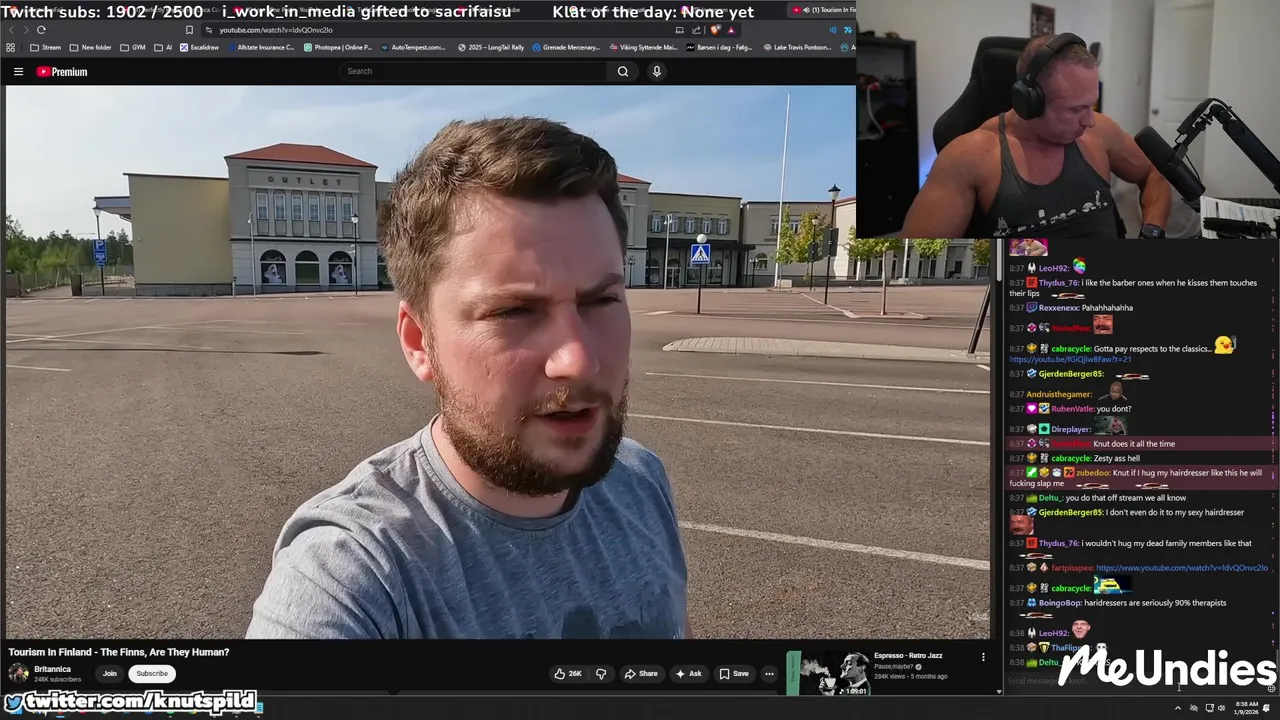Click the YouTube search magnifier button
This screenshot has height=720, width=1280.
tap(623, 71)
